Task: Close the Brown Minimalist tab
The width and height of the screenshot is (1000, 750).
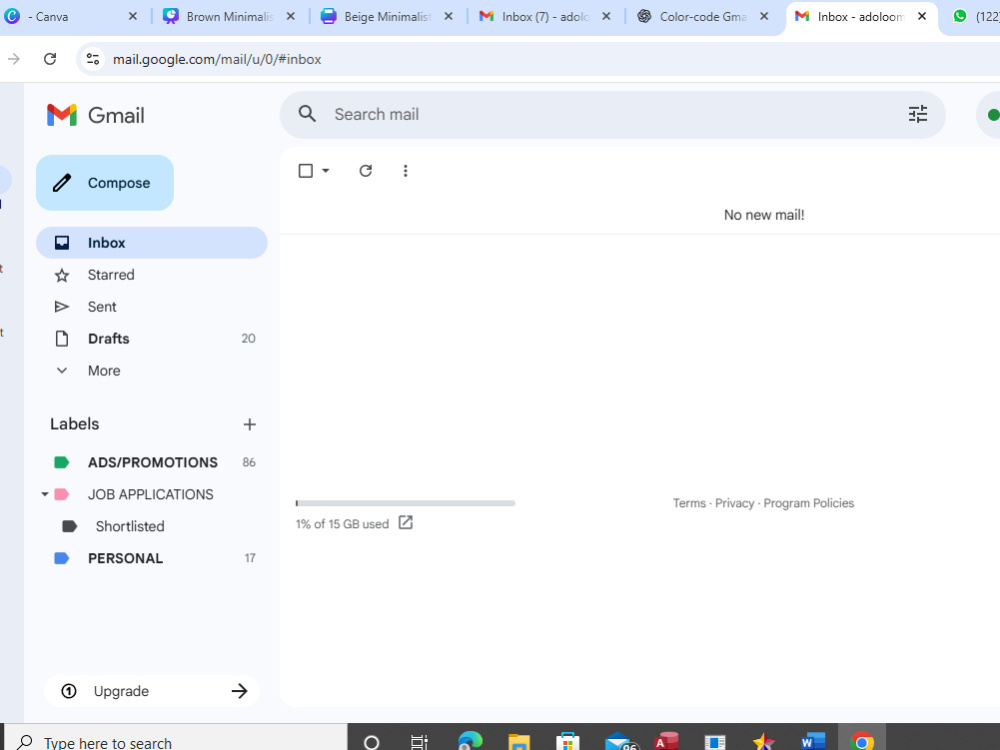Action: (291, 17)
